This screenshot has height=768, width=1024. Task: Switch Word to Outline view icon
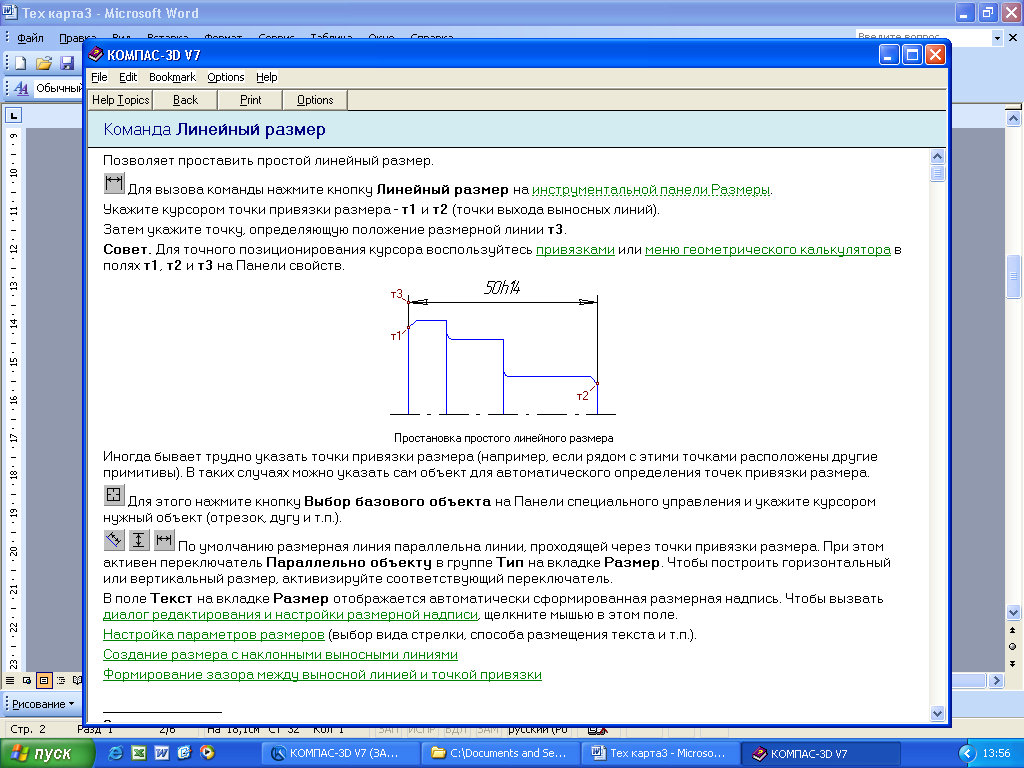61,680
